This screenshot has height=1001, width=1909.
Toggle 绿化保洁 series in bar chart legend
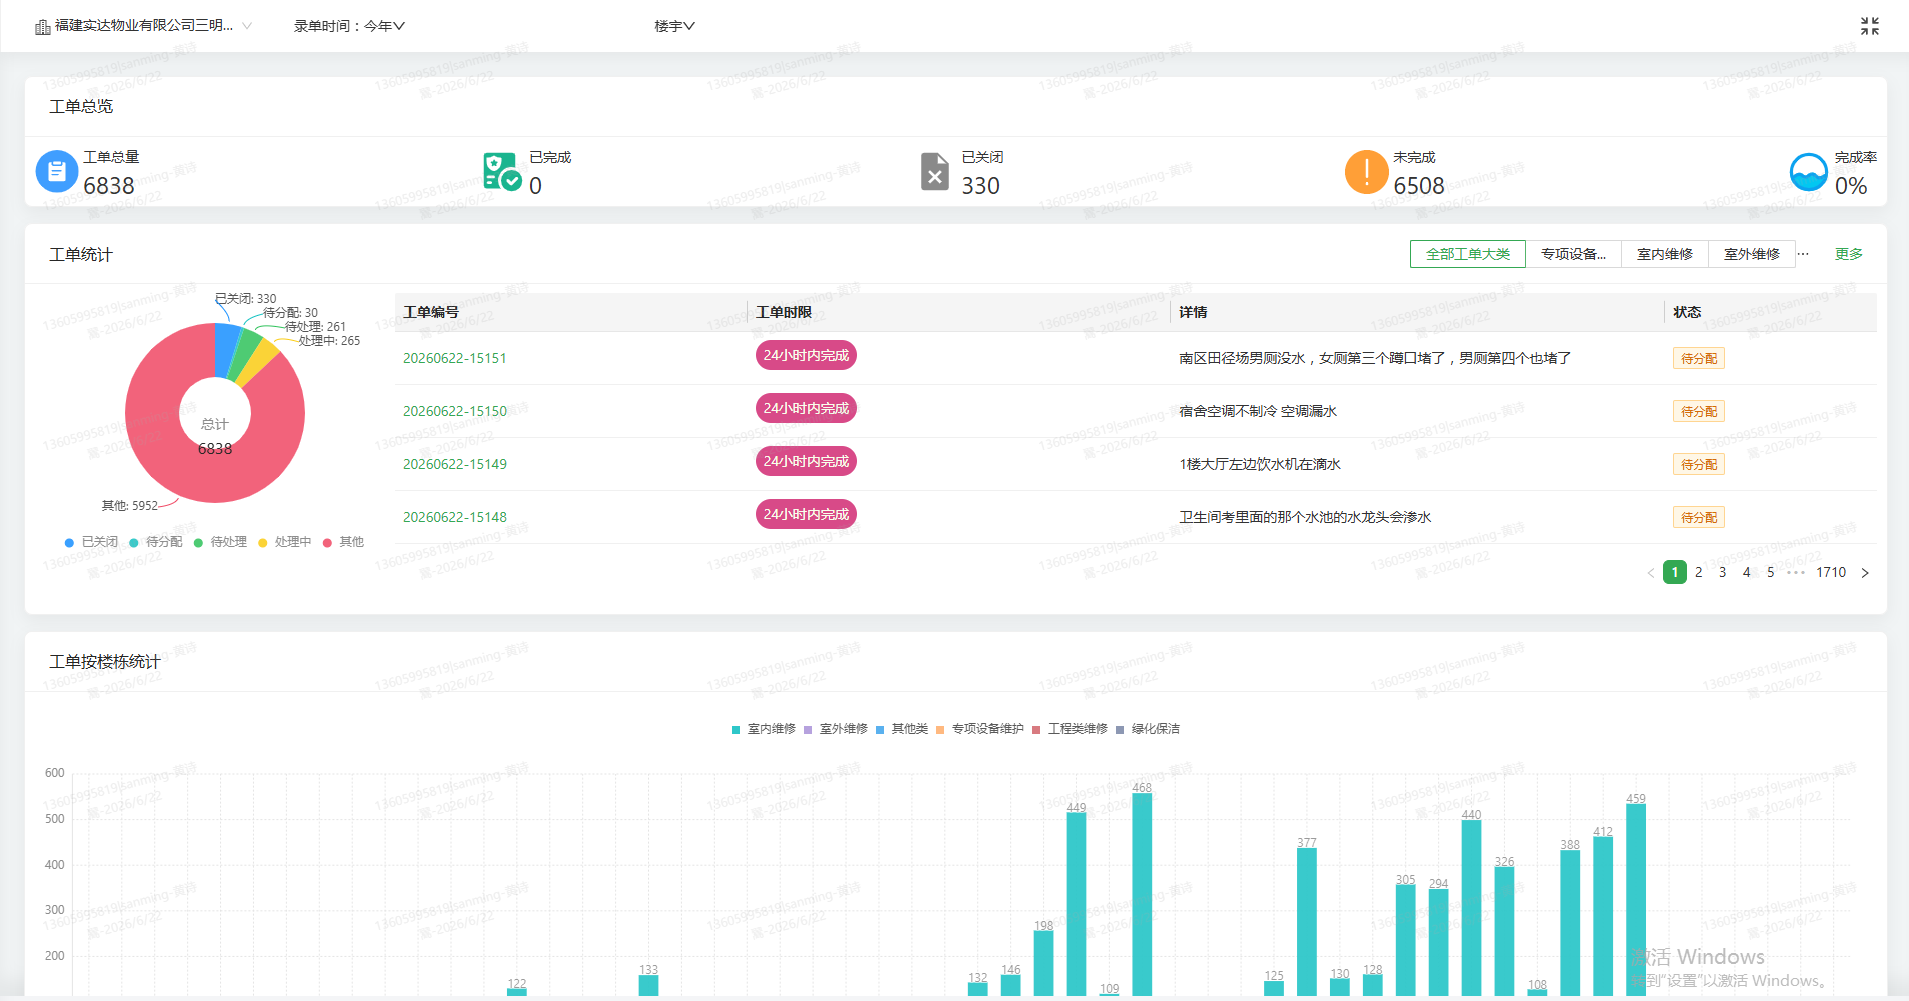[x=1148, y=729]
